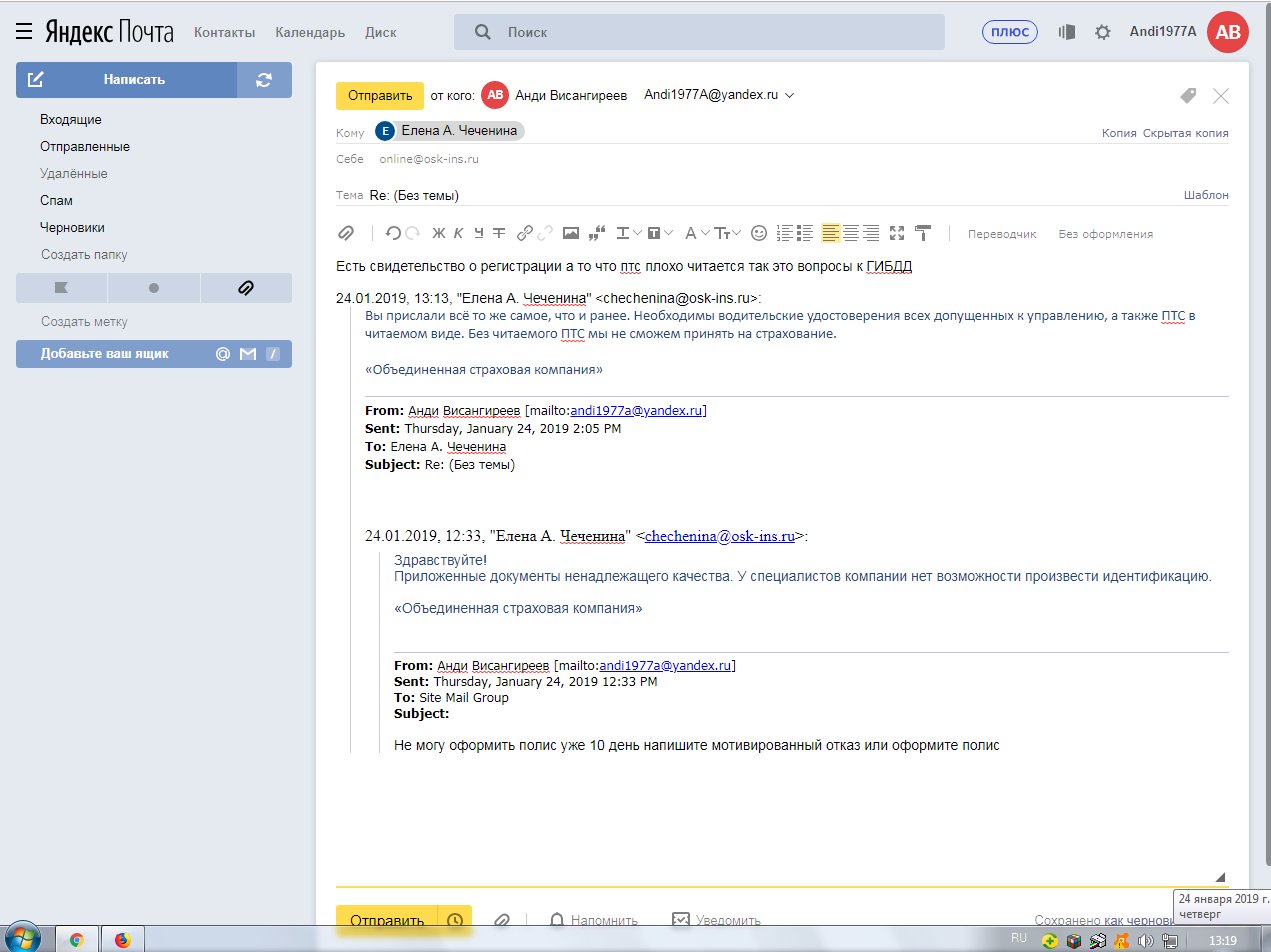Click the top Отправить send button
The width and height of the screenshot is (1271, 952).
(380, 96)
